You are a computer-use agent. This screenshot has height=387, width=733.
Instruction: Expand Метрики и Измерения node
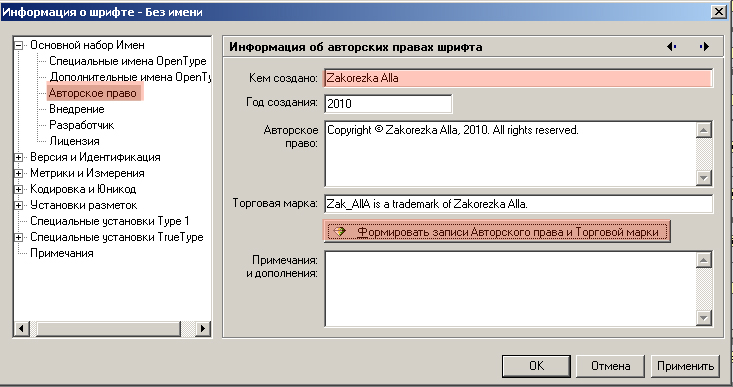(x=19, y=173)
